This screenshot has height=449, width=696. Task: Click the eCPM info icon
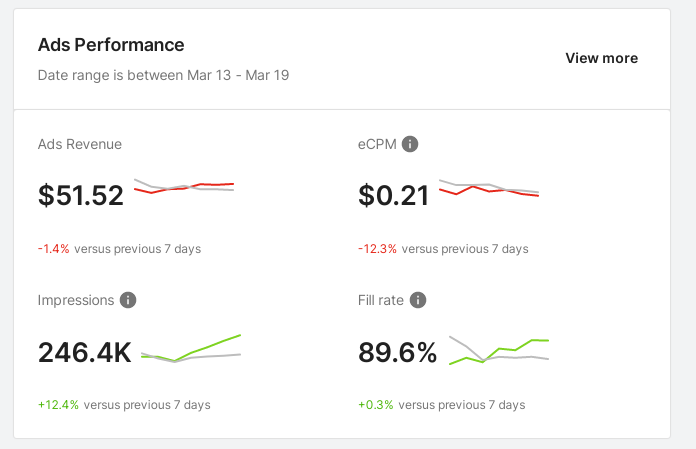(x=410, y=144)
